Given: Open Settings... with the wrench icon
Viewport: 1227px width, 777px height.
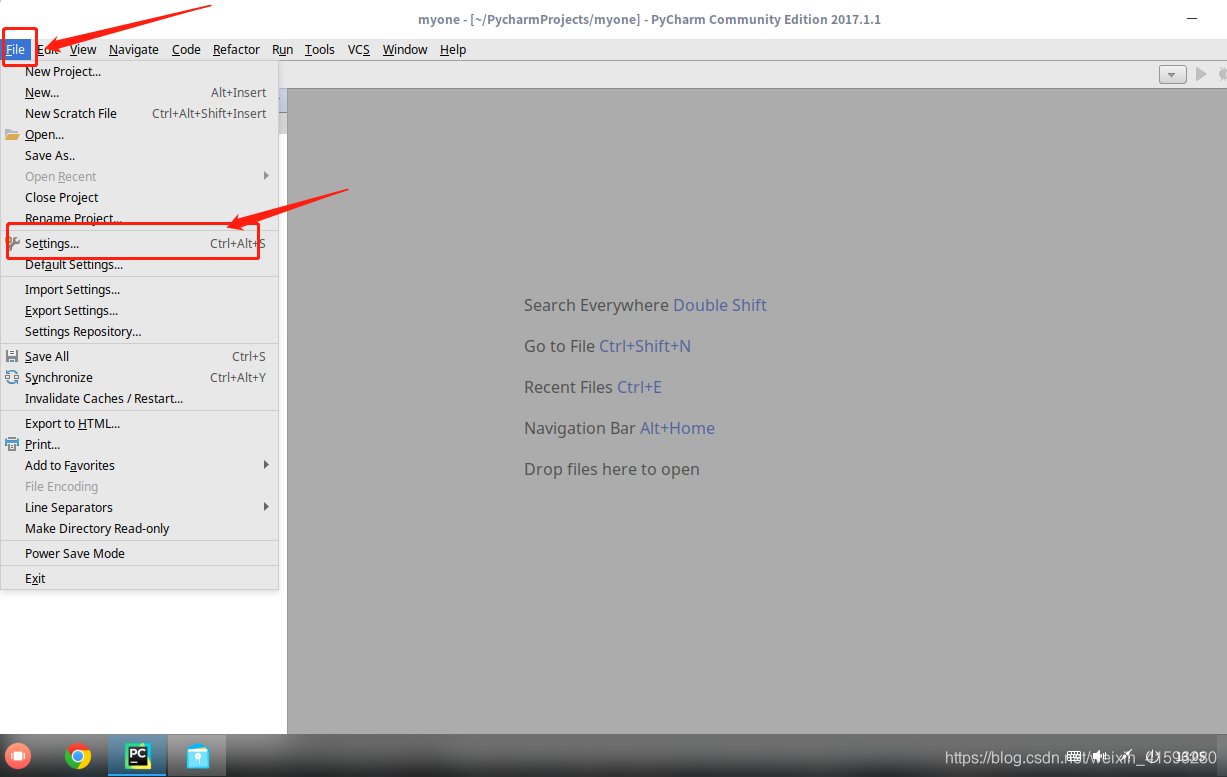Looking at the screenshot, I should click(x=139, y=243).
